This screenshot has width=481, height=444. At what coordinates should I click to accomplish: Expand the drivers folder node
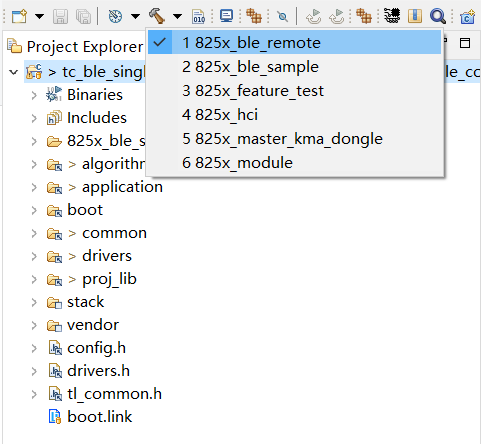tap(34, 256)
